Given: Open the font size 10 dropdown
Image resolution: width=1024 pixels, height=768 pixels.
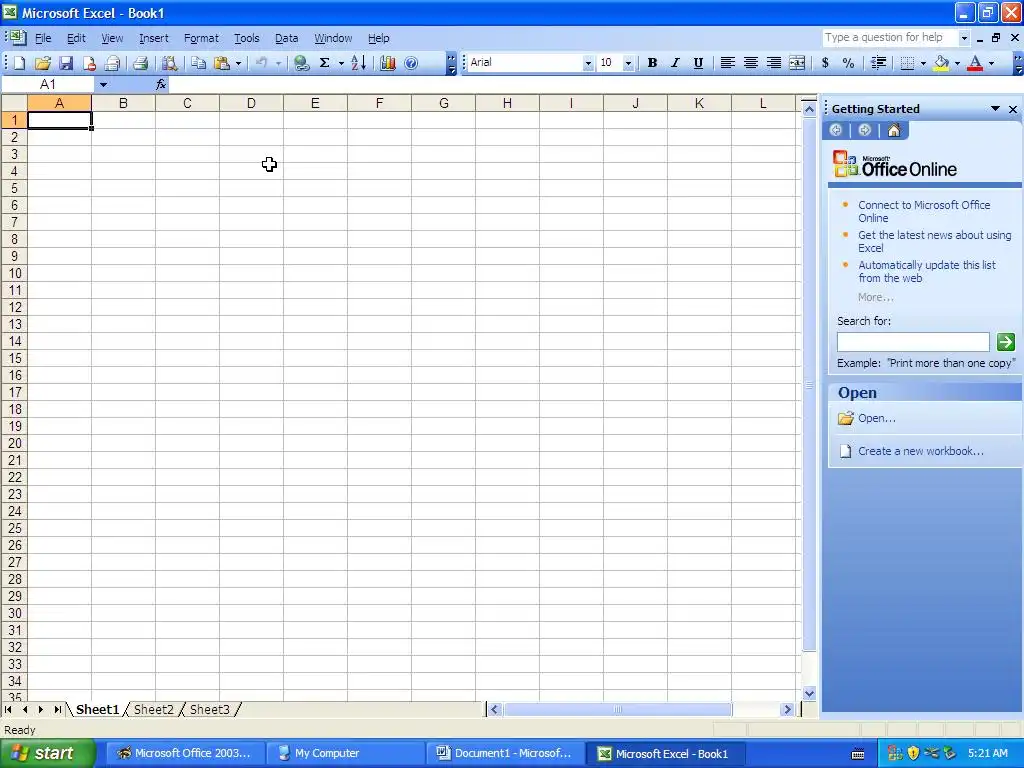Looking at the screenshot, I should click(628, 63).
